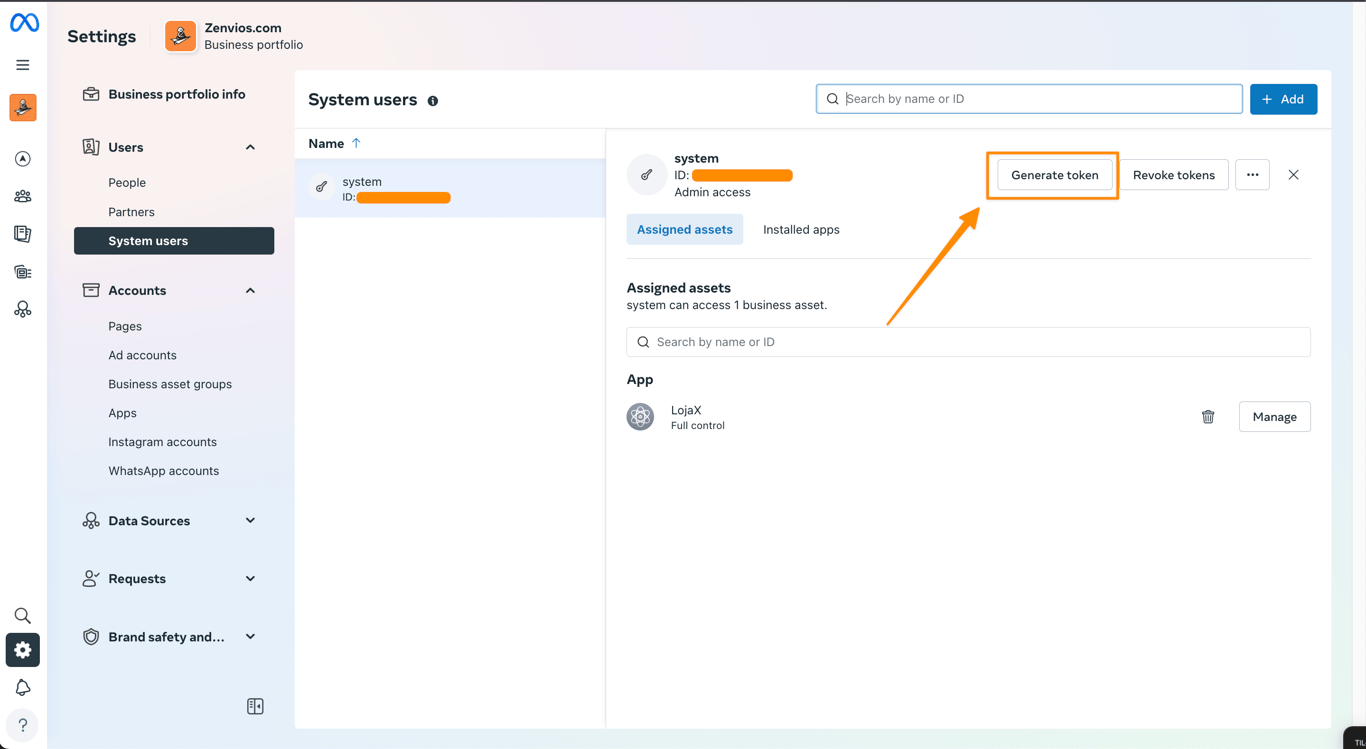The height and width of the screenshot is (749, 1366).
Task: Click the system user key avatar in details
Action: (x=647, y=175)
